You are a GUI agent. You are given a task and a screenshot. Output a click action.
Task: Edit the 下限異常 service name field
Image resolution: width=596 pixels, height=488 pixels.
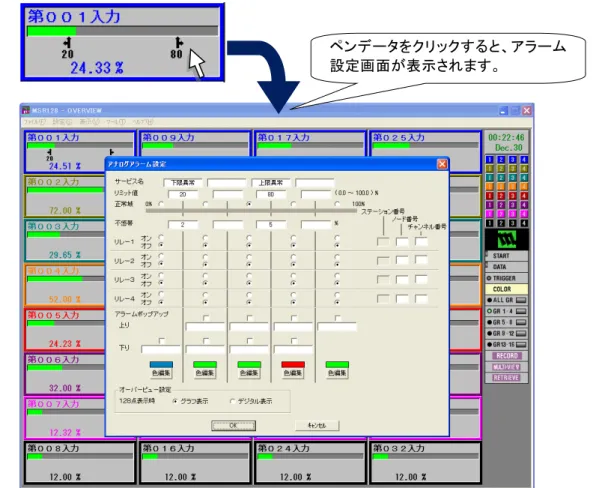click(183, 183)
